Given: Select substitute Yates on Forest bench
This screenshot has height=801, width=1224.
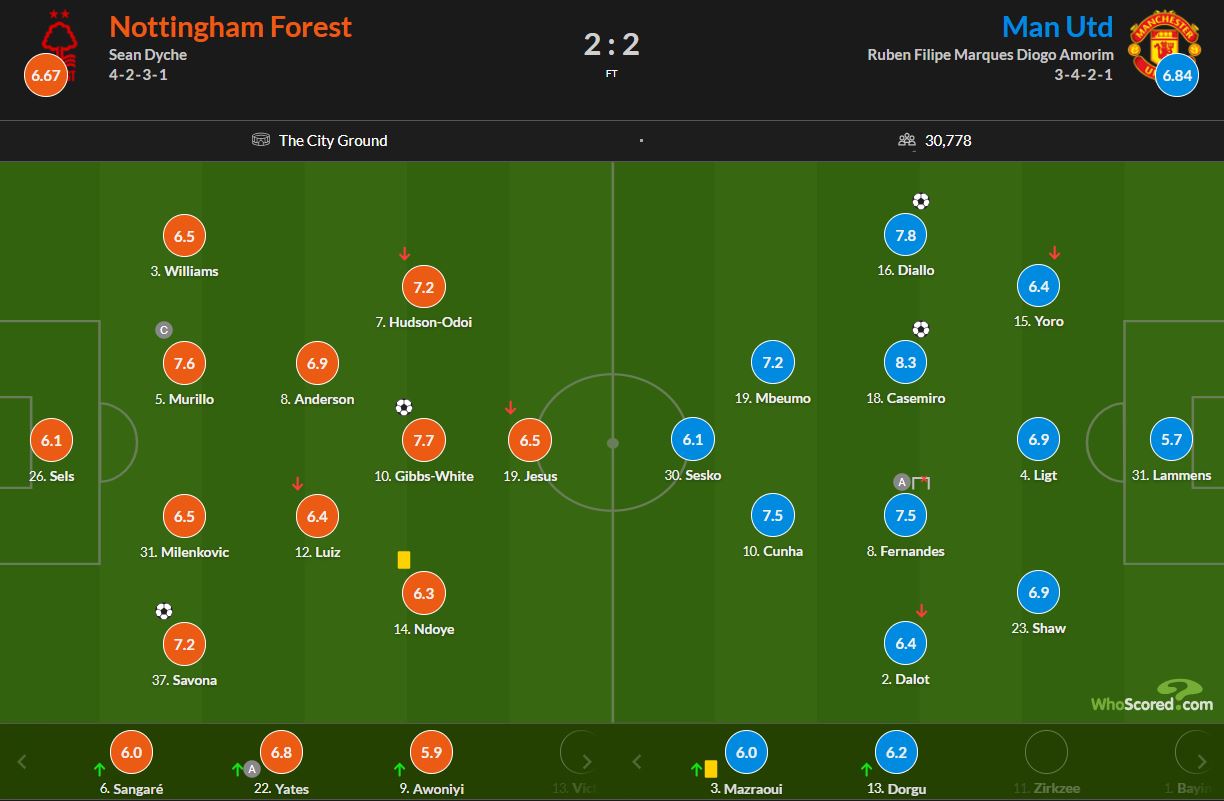Looking at the screenshot, I should click(x=281, y=753).
